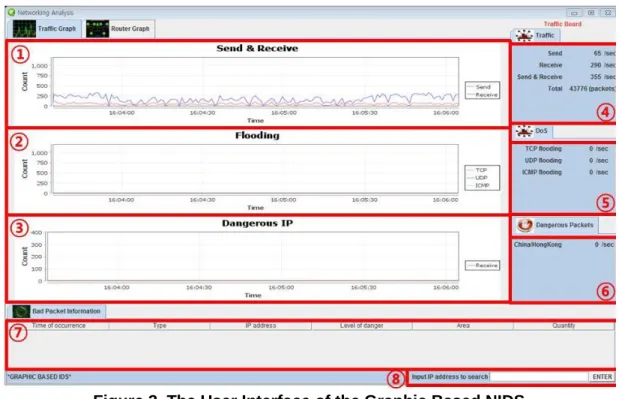The height and width of the screenshot is (399, 619).
Task: Click the Flooding plot area
Action: (x=256, y=169)
